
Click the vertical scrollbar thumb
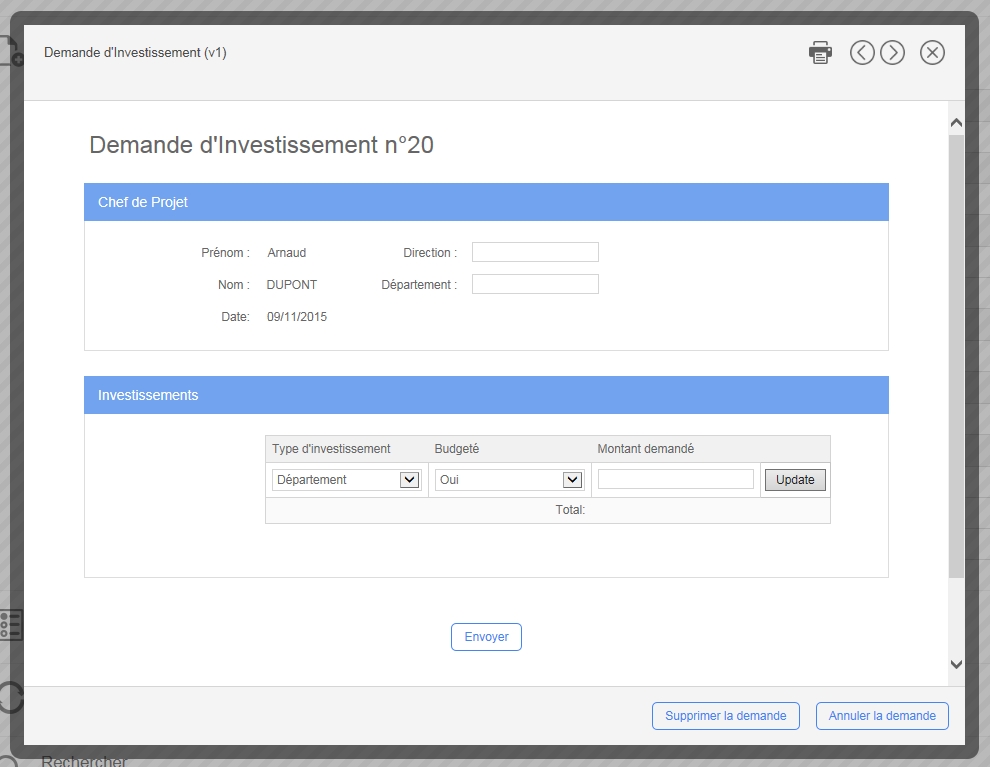(956, 350)
